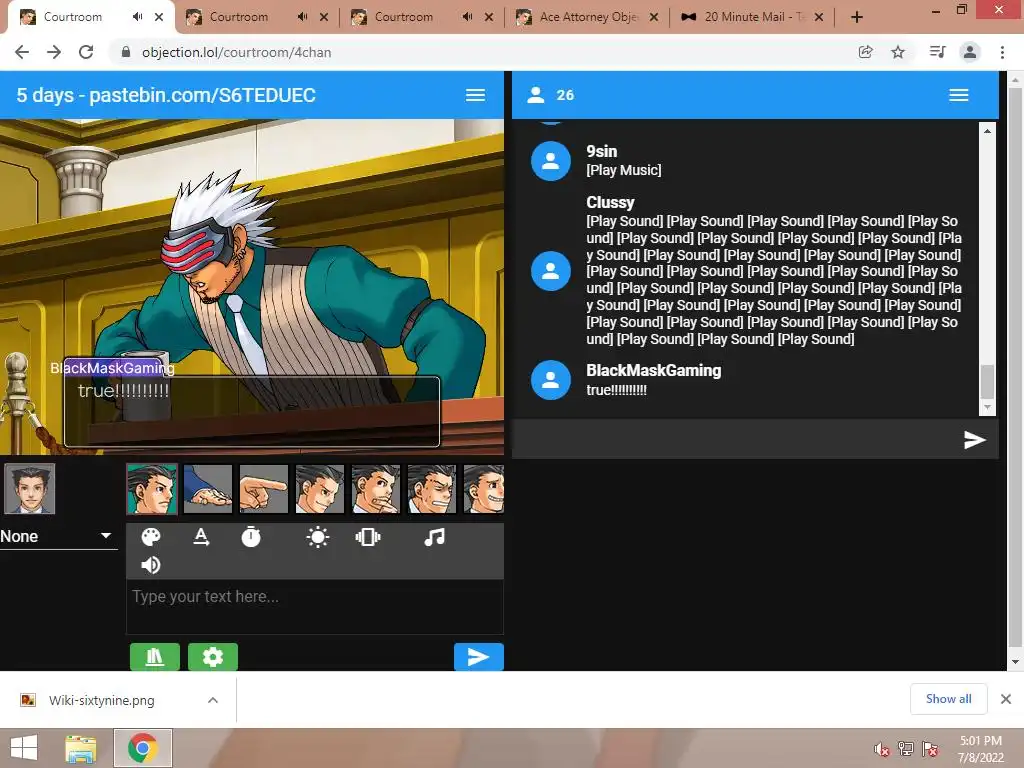Click the chat scrollbar up arrow
The height and width of the screenshot is (768, 1024).
[x=987, y=131]
